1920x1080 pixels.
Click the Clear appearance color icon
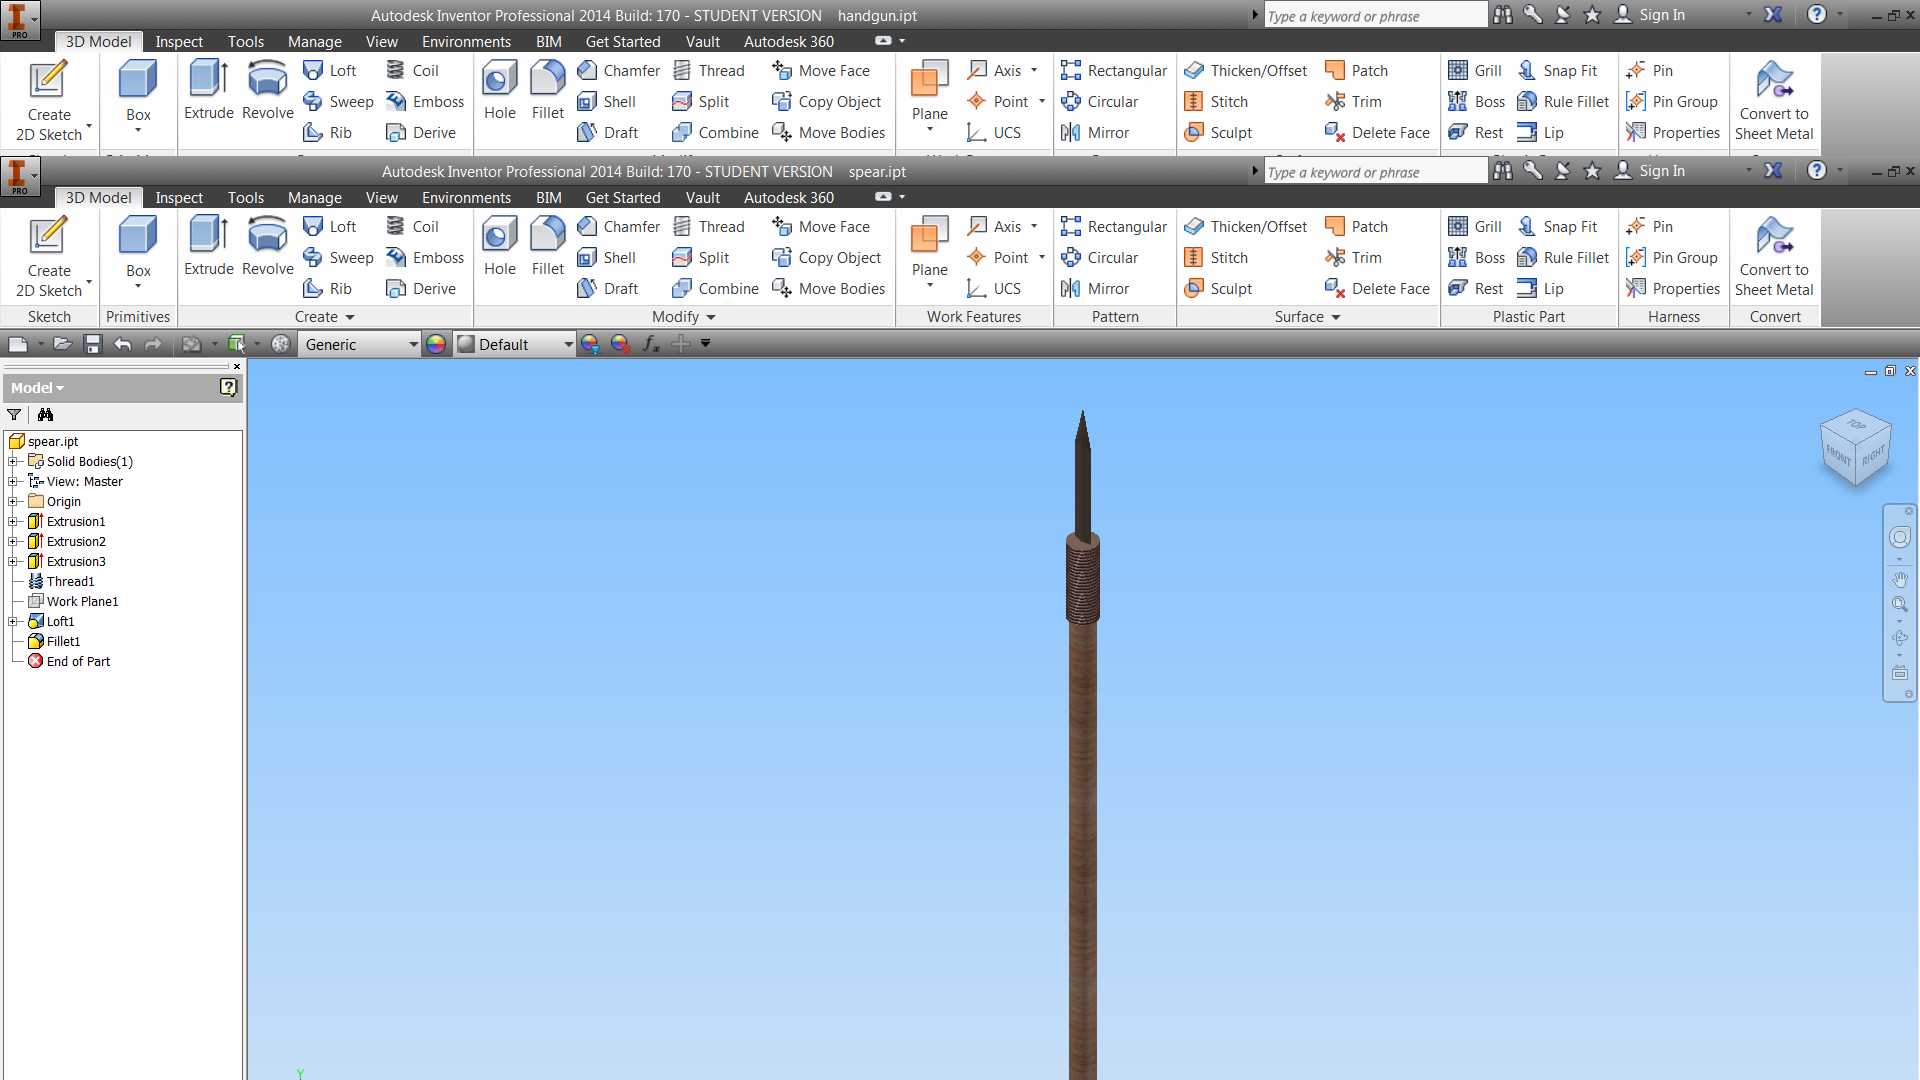tap(620, 344)
